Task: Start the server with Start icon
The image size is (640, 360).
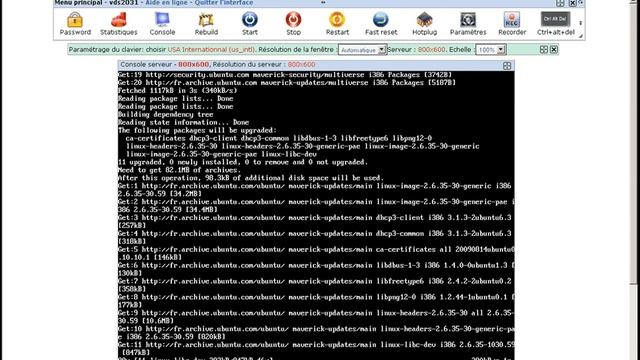Action: pyautogui.click(x=250, y=24)
